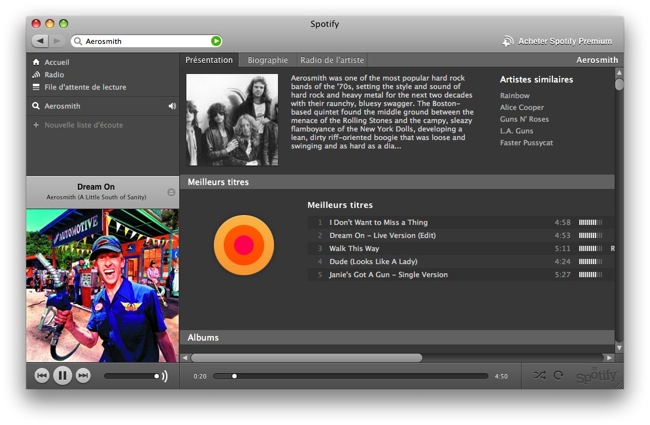Click the magnifier icon in the search field
The width and height of the screenshot is (650, 425).
(x=78, y=41)
